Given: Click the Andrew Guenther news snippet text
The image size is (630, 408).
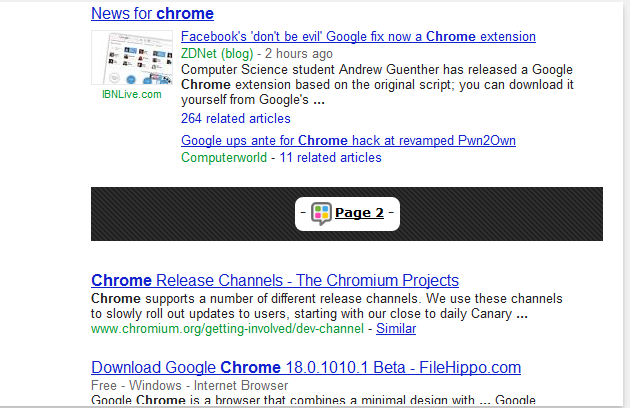Looking at the screenshot, I should click(377, 85).
